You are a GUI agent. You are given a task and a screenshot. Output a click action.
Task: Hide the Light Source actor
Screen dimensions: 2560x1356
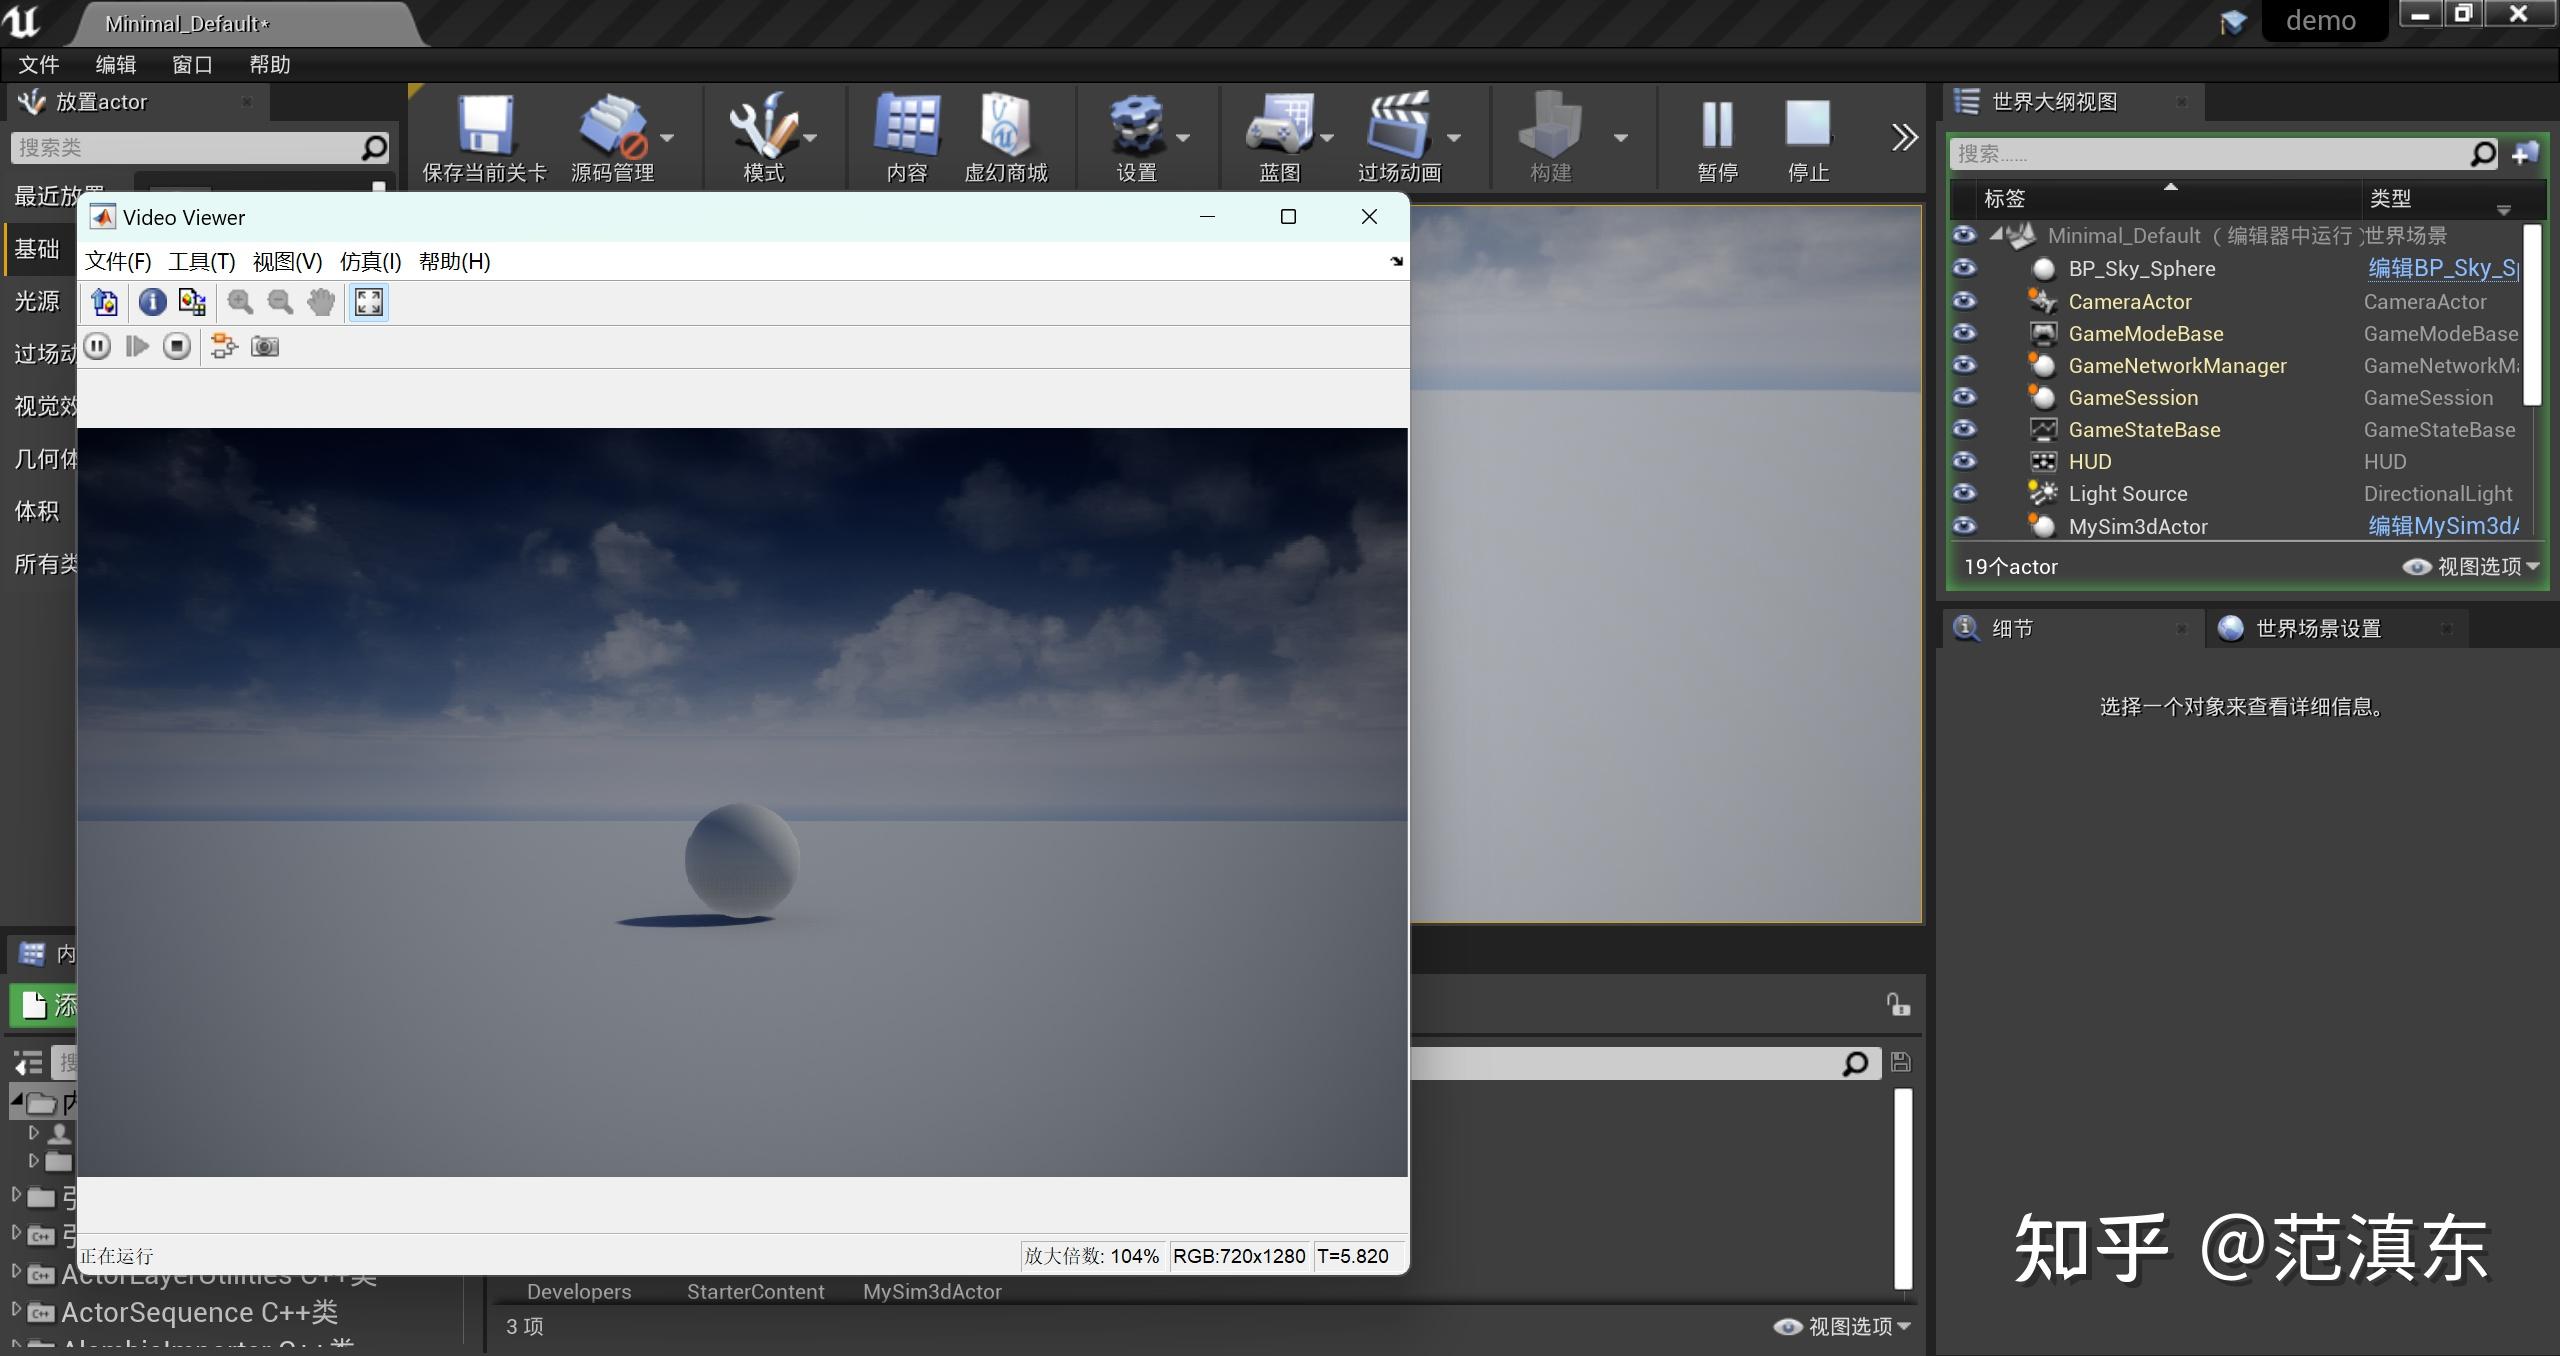[x=1963, y=493]
